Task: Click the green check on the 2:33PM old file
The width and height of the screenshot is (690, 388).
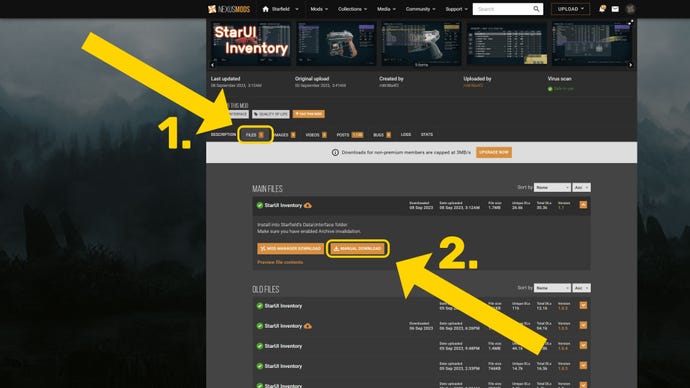Action: pyautogui.click(x=260, y=366)
